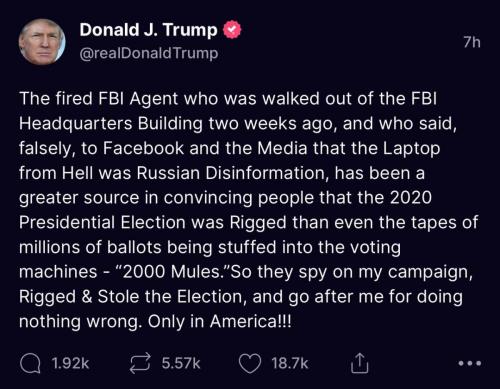Click the "Russian Disinformation" phrase
The width and height of the screenshot is (500, 389).
232,173
